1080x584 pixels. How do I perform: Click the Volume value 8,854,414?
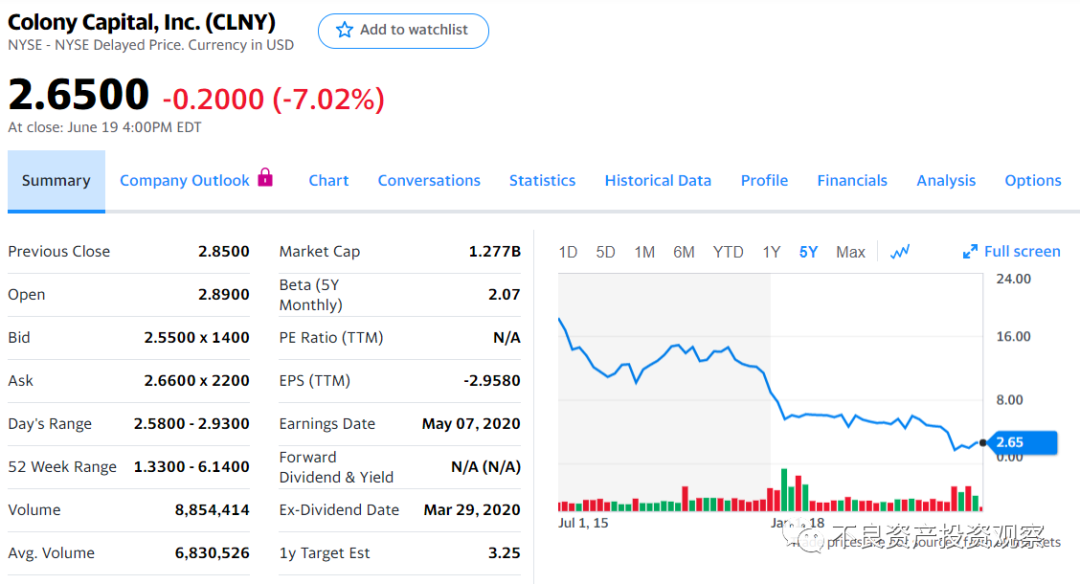pos(212,510)
